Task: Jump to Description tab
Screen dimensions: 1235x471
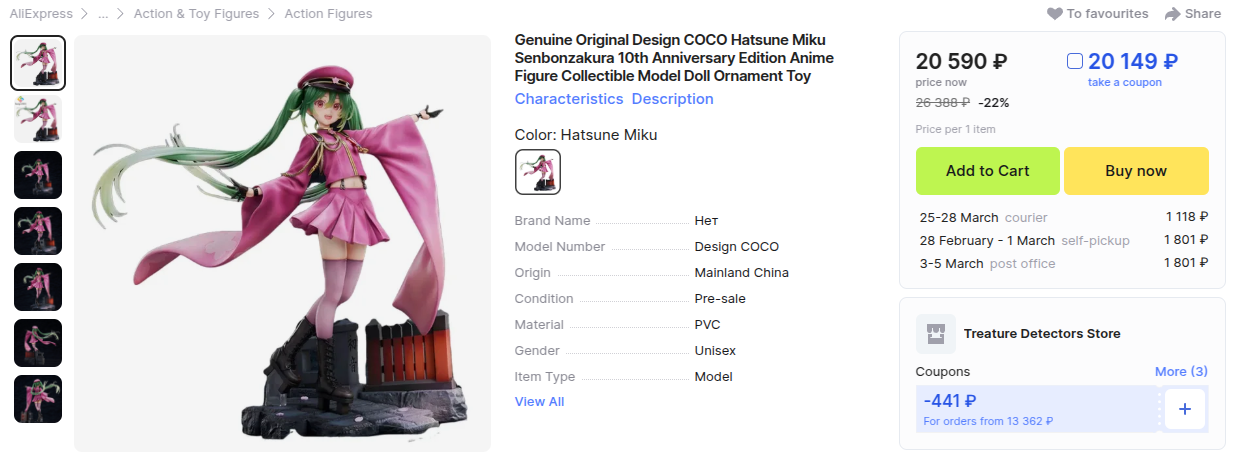Action: 672,99
